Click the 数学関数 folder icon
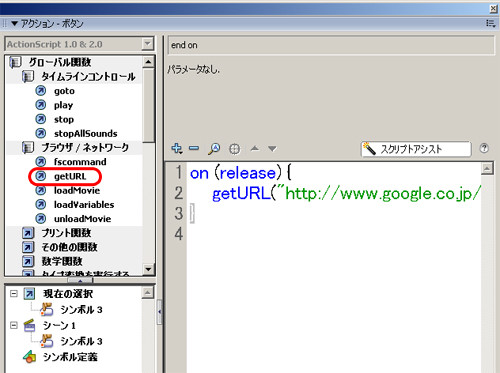500x373 pixels. tap(28, 261)
